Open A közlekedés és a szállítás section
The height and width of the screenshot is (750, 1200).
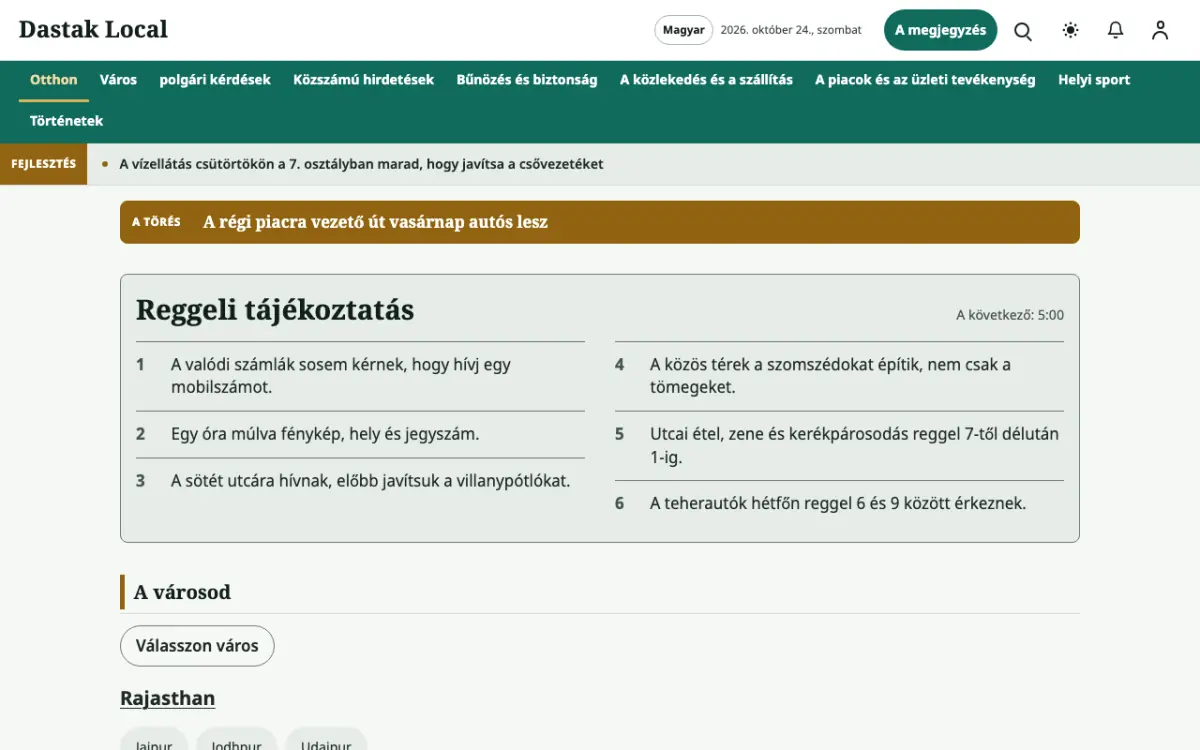click(x=706, y=80)
